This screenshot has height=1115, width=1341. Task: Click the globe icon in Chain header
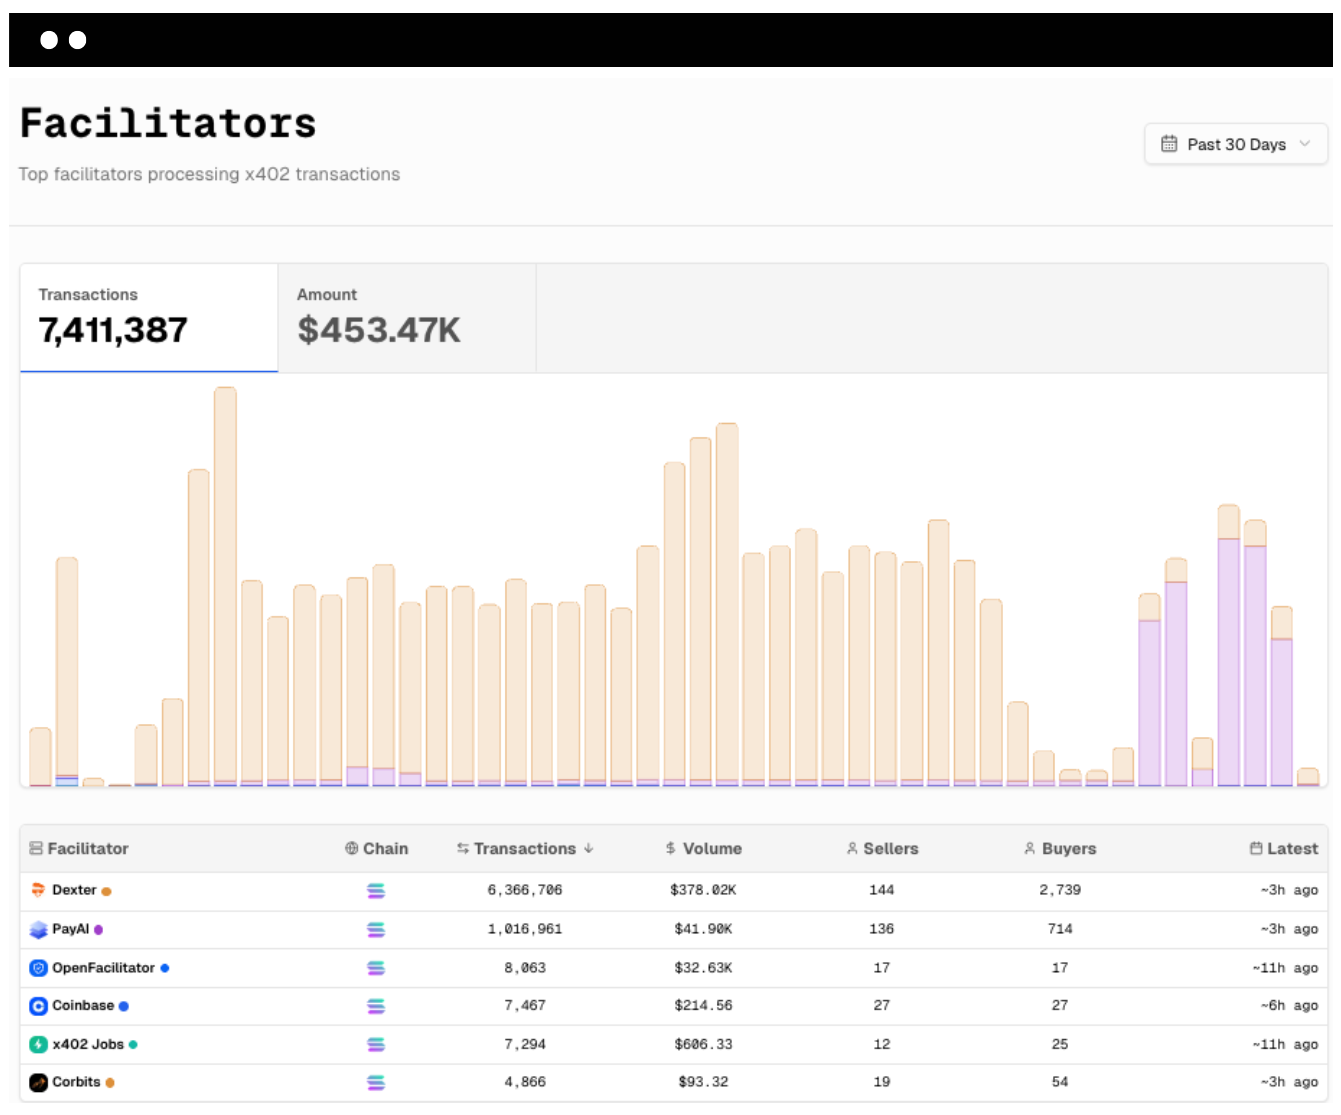click(351, 848)
